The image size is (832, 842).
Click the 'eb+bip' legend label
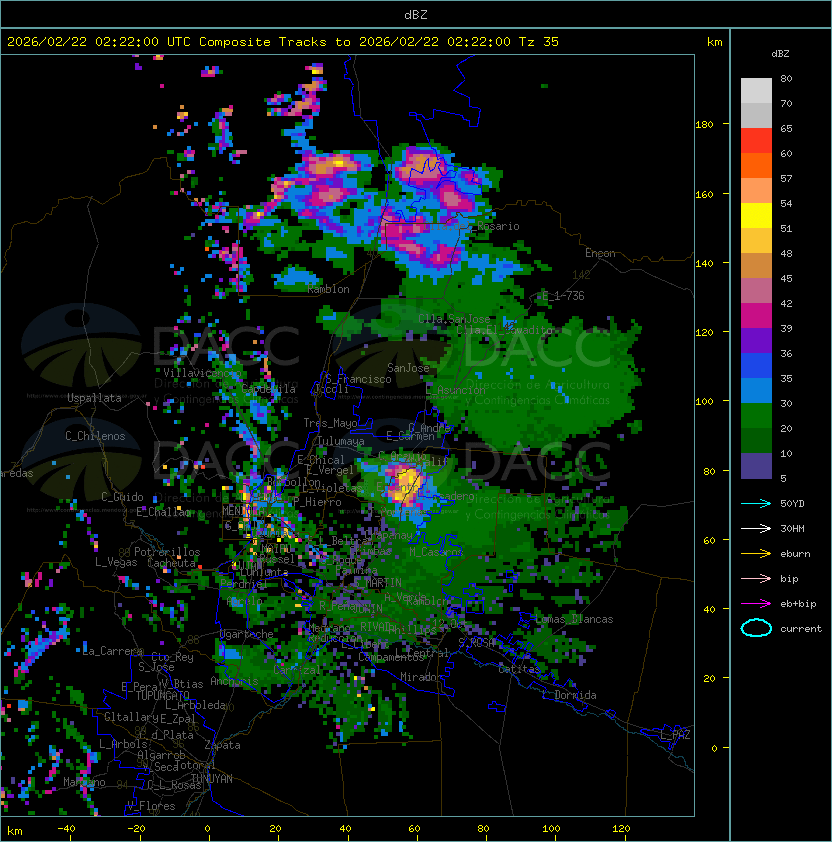798,604
